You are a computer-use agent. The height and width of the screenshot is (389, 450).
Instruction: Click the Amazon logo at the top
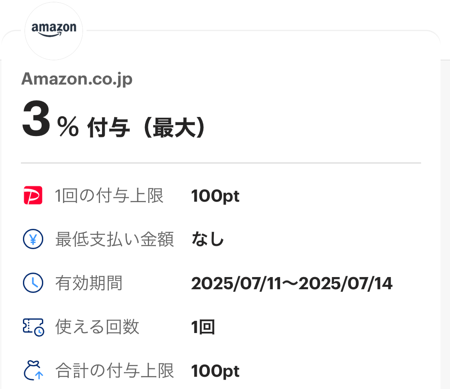click(x=54, y=30)
